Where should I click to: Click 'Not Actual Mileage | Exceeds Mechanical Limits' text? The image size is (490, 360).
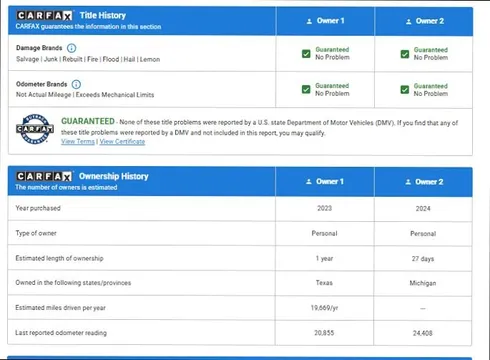(85, 95)
